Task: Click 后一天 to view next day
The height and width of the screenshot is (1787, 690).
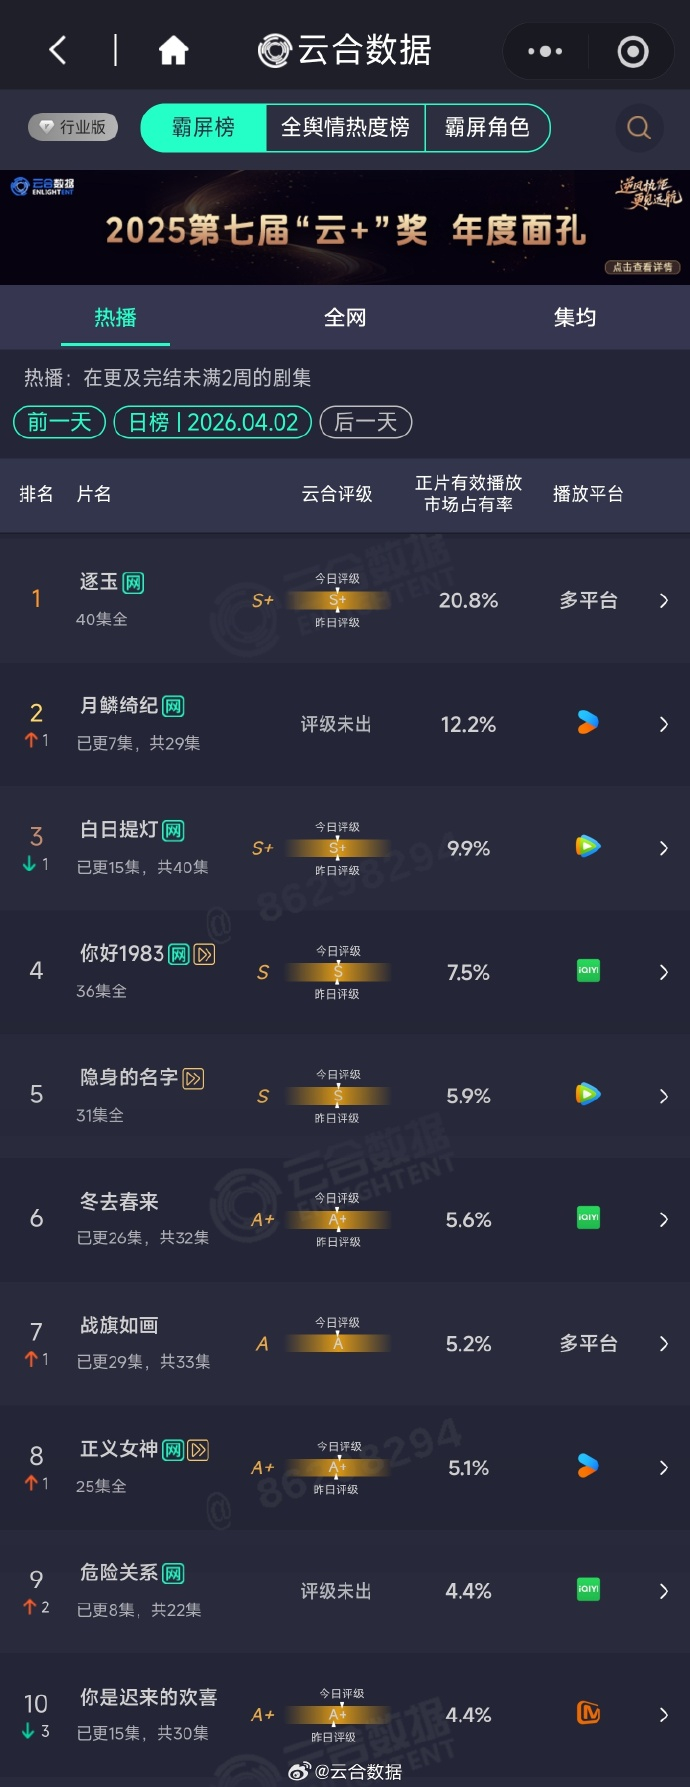Action: click(365, 422)
